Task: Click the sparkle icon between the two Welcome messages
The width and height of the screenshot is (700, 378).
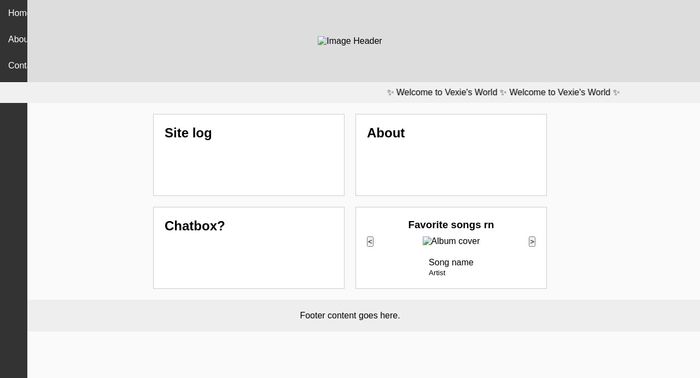Action: [503, 92]
